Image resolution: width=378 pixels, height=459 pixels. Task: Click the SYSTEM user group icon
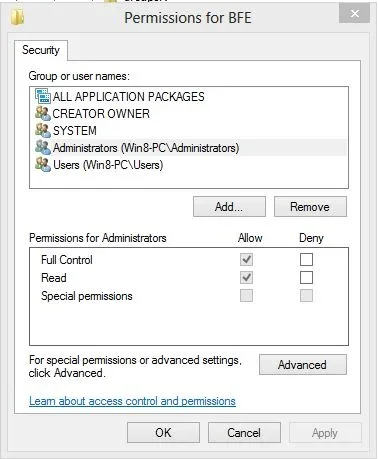click(x=43, y=130)
